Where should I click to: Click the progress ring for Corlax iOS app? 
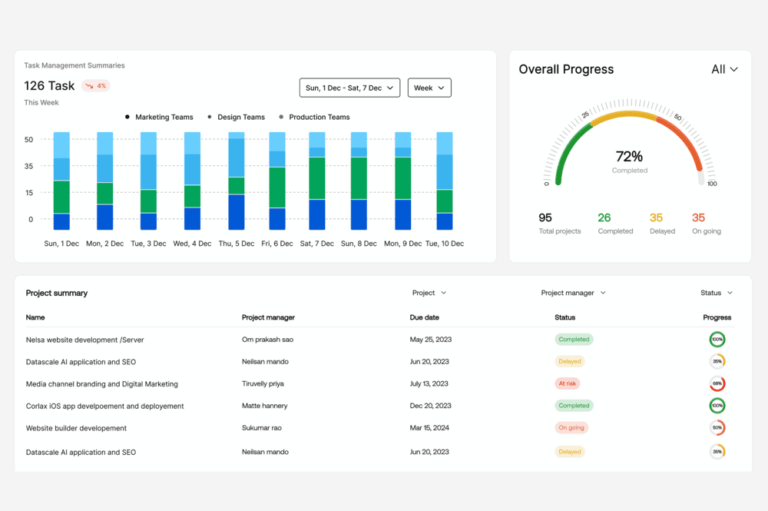[x=716, y=406]
